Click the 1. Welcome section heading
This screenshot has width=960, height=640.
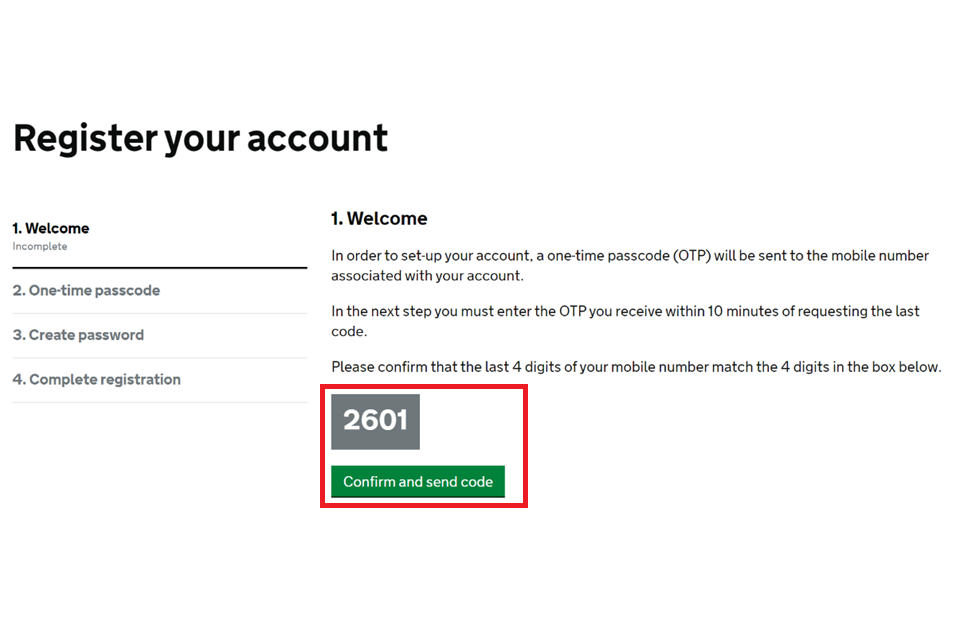[x=379, y=219]
